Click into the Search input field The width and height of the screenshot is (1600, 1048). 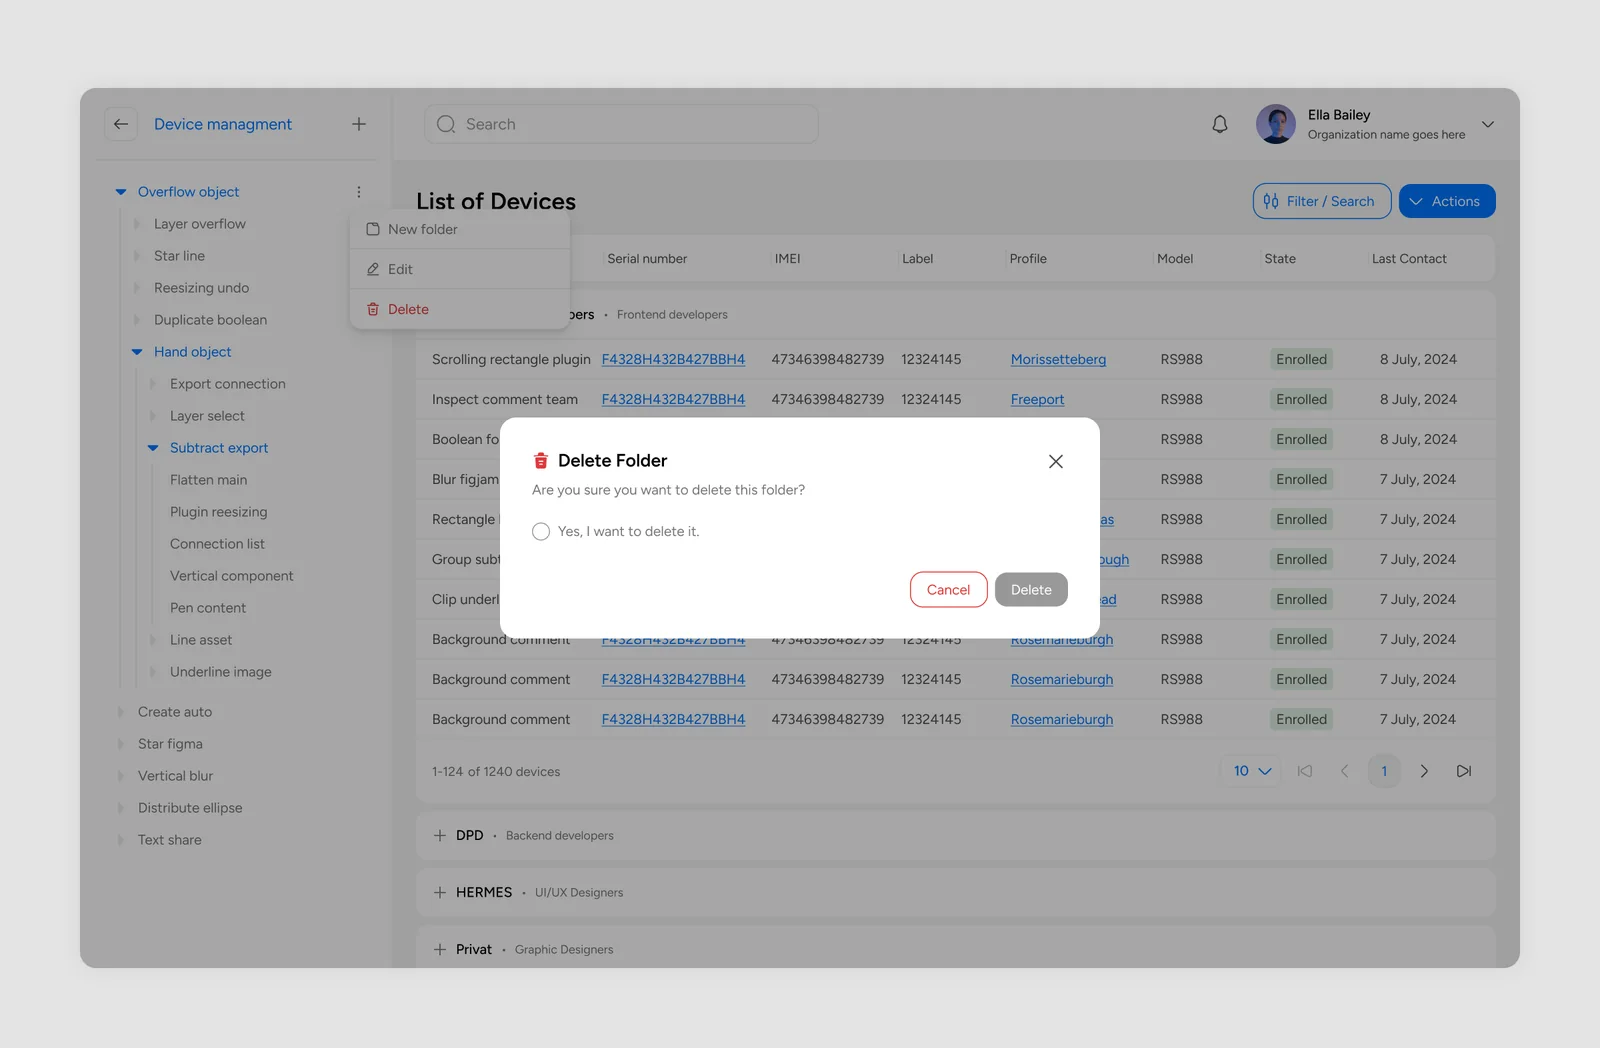[x=621, y=124]
